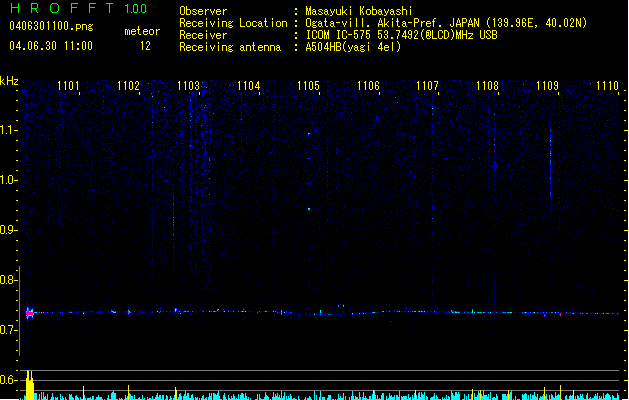Click the 1106 time axis marker
629x400 pixels.
point(368,85)
